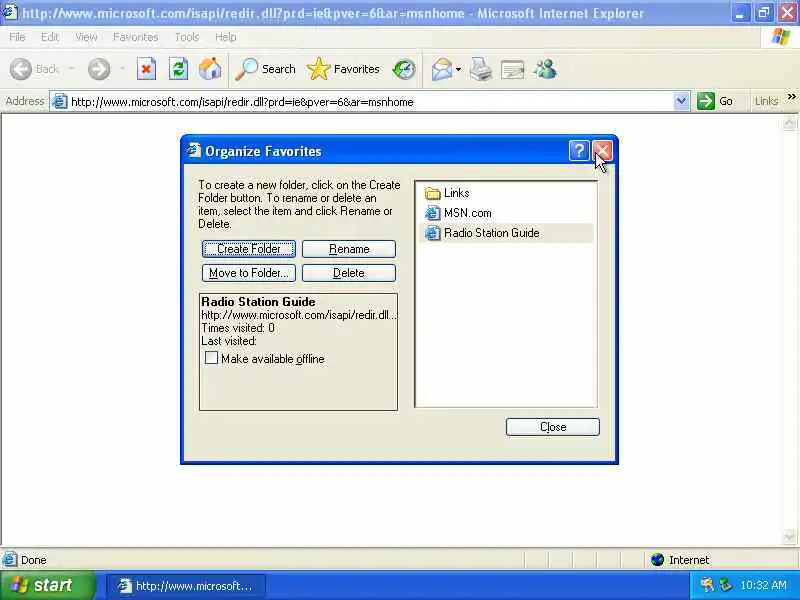Open the Edit menu
This screenshot has width=800, height=600.
coord(49,37)
